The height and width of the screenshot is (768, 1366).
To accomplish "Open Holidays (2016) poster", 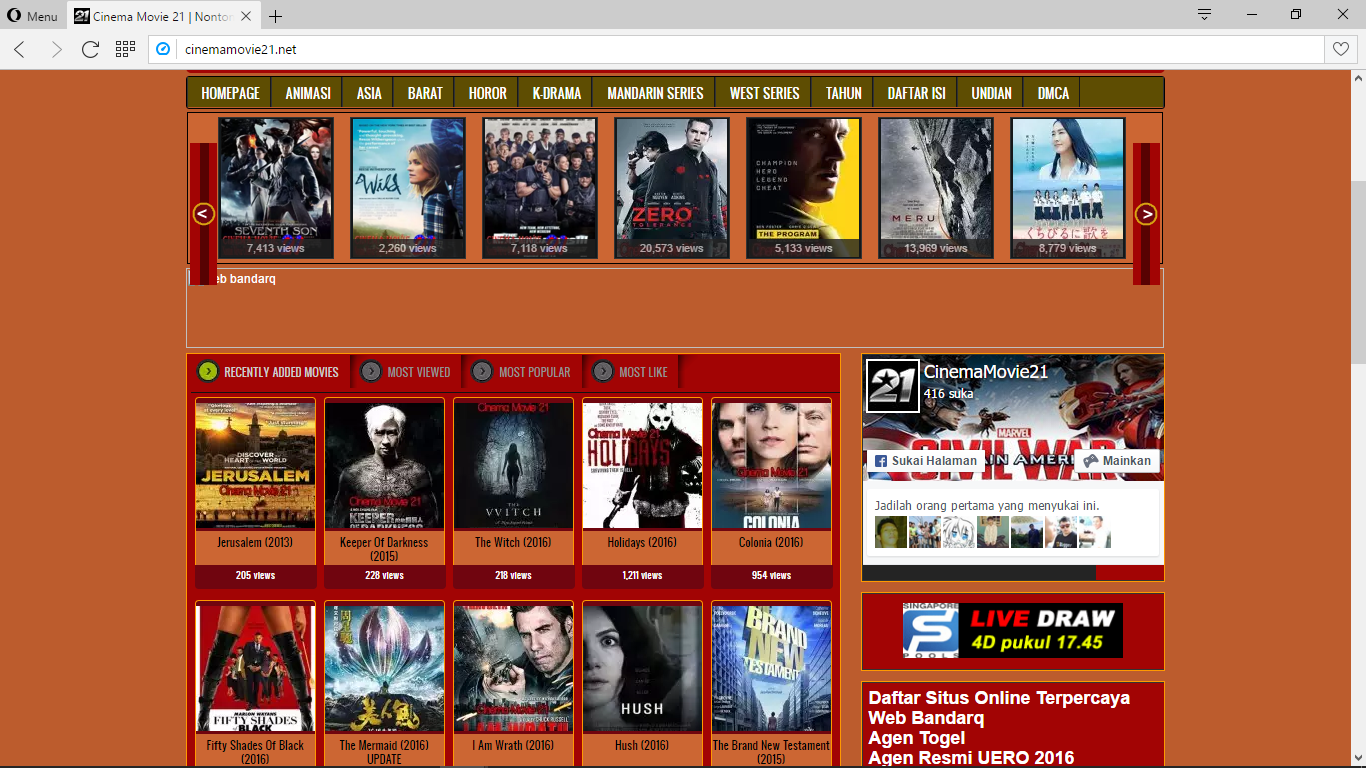I will [x=642, y=465].
